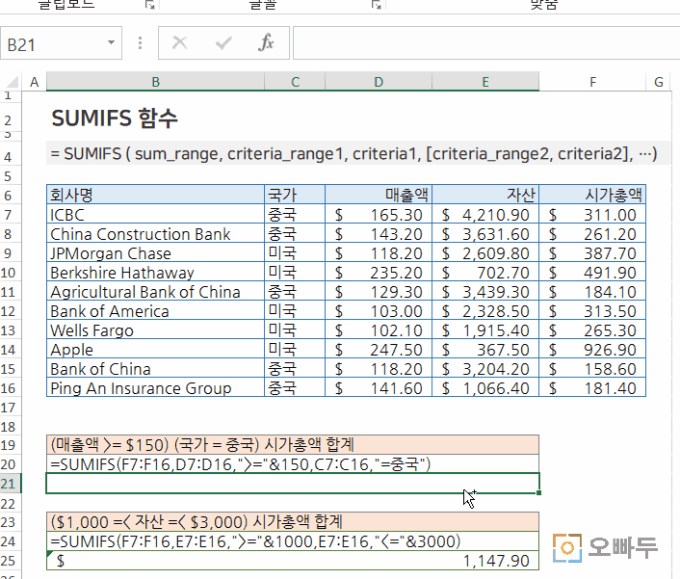Click the 'Wells Fargo' cell
This screenshot has height=579, width=680.
155,330
